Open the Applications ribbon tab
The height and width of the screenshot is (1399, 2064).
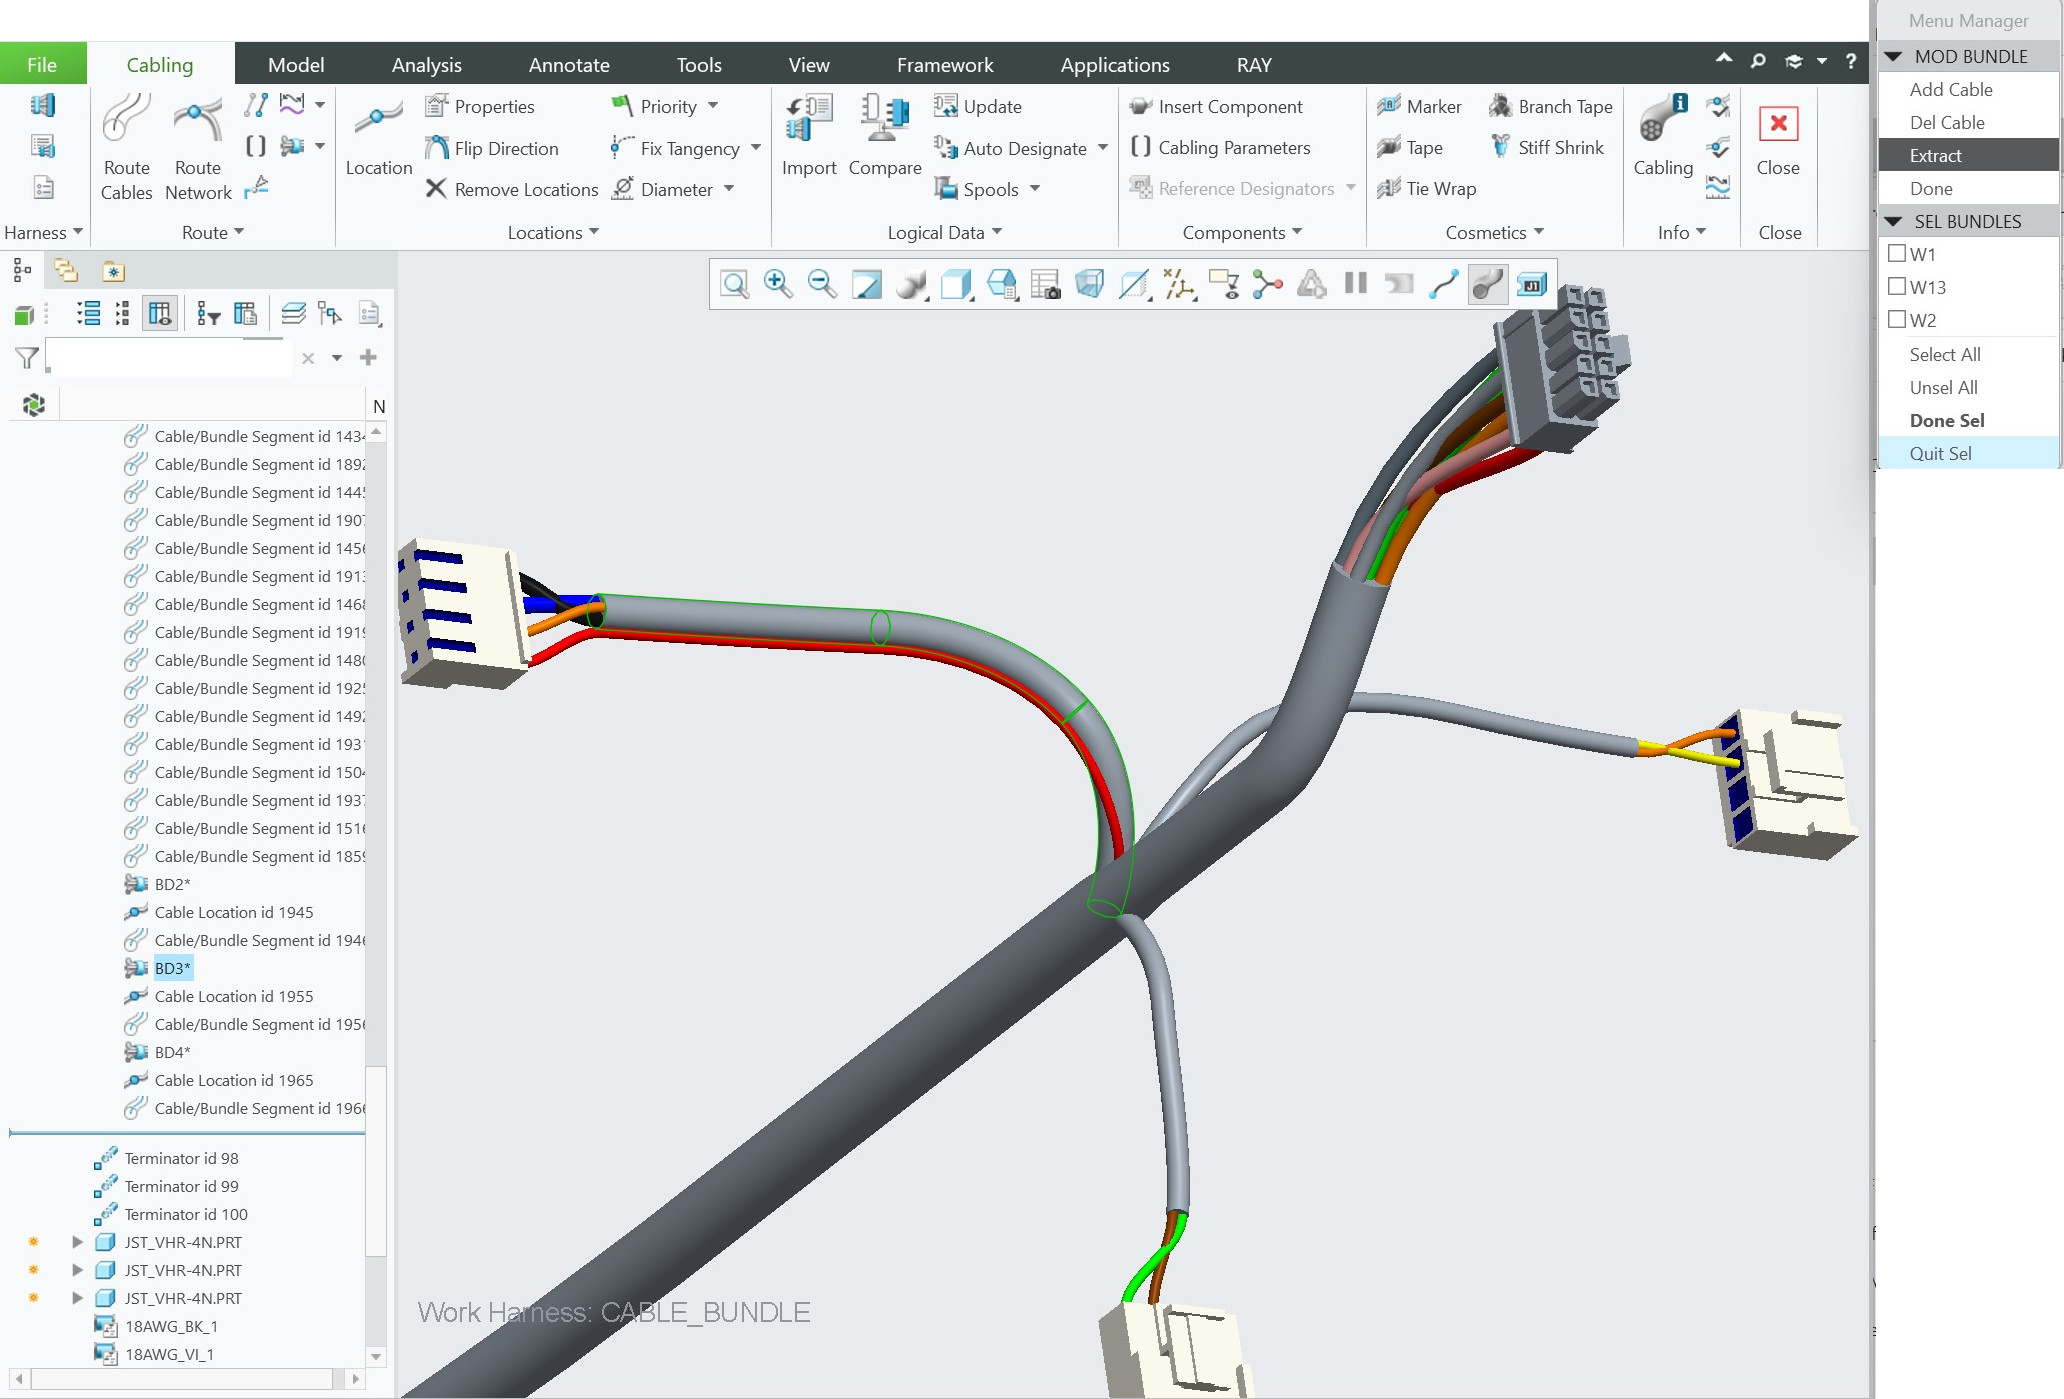[x=1114, y=64]
